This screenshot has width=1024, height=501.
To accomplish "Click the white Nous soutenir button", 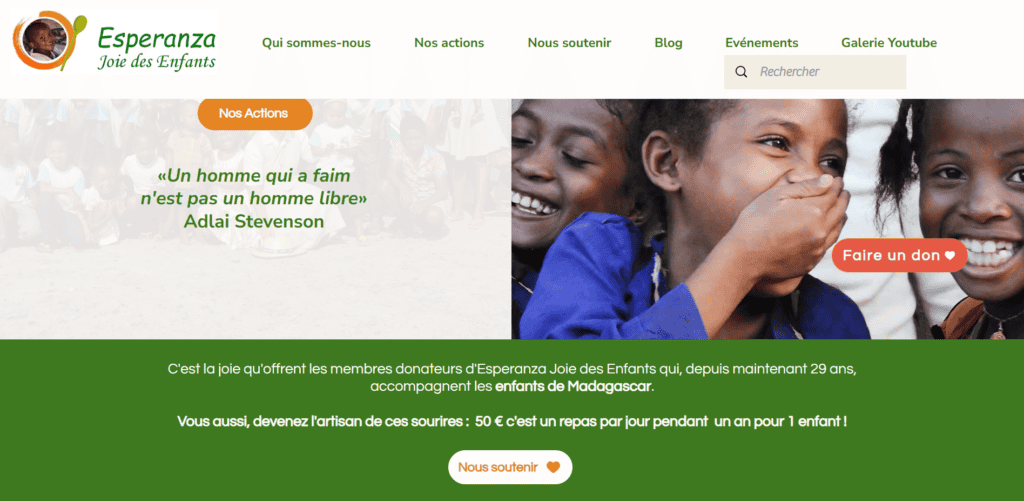I will click(x=510, y=467).
